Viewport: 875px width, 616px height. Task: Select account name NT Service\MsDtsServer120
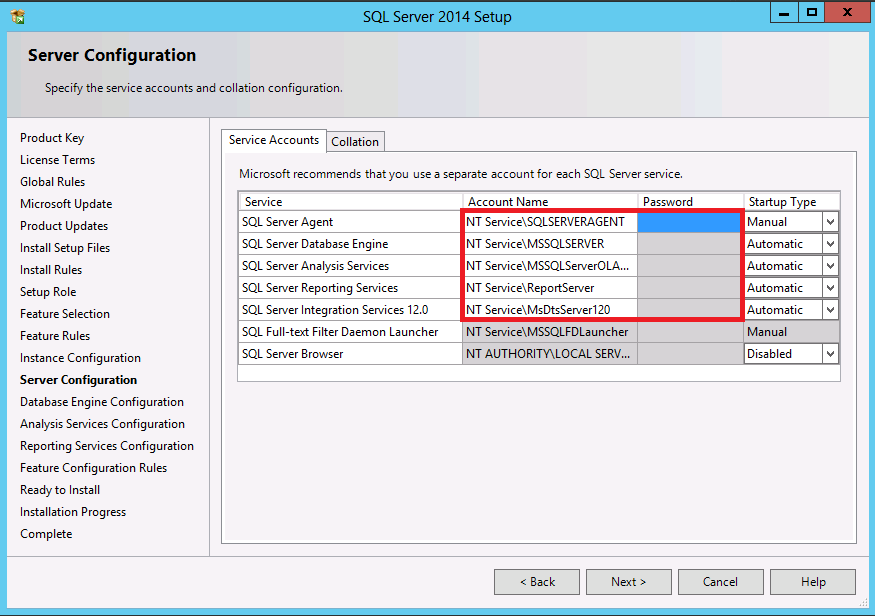click(x=550, y=310)
